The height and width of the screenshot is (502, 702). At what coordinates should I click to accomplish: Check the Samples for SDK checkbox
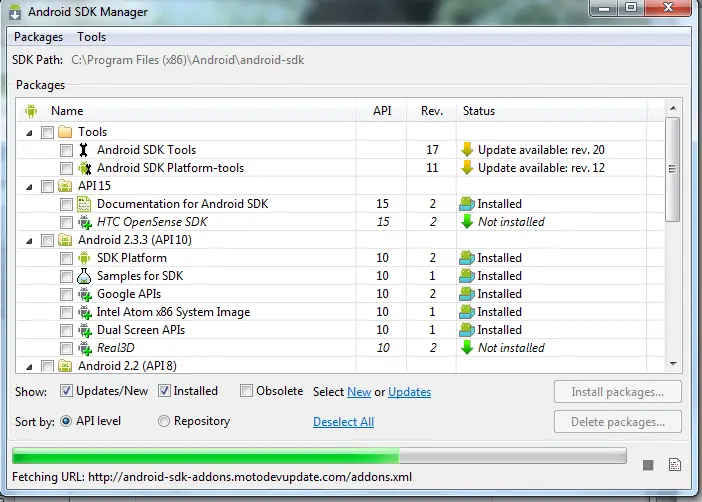click(x=66, y=276)
